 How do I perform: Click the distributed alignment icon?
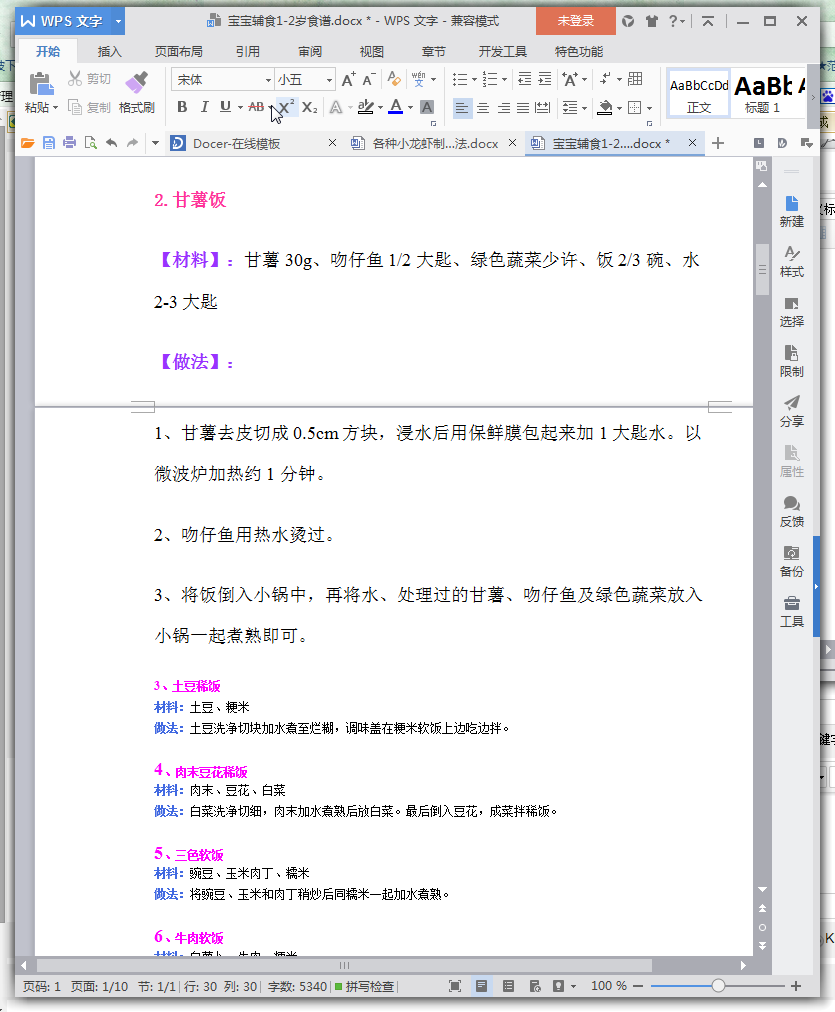pos(543,107)
